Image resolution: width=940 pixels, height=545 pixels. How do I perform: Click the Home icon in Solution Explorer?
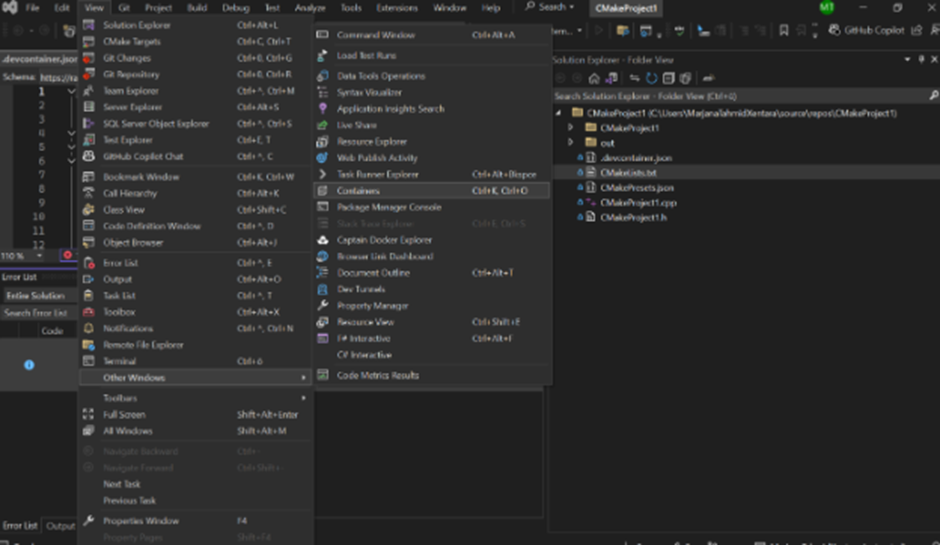click(594, 78)
